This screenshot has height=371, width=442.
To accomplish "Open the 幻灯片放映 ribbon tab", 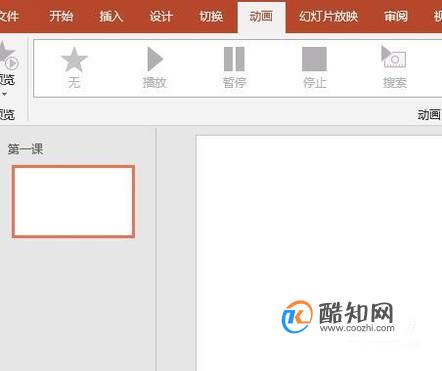I will pos(328,16).
